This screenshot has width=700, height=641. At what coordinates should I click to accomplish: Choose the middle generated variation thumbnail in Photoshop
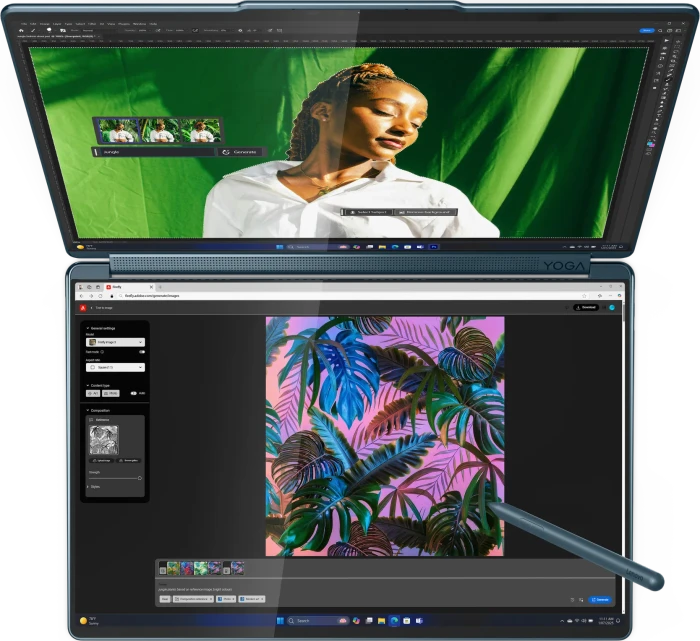(159, 130)
